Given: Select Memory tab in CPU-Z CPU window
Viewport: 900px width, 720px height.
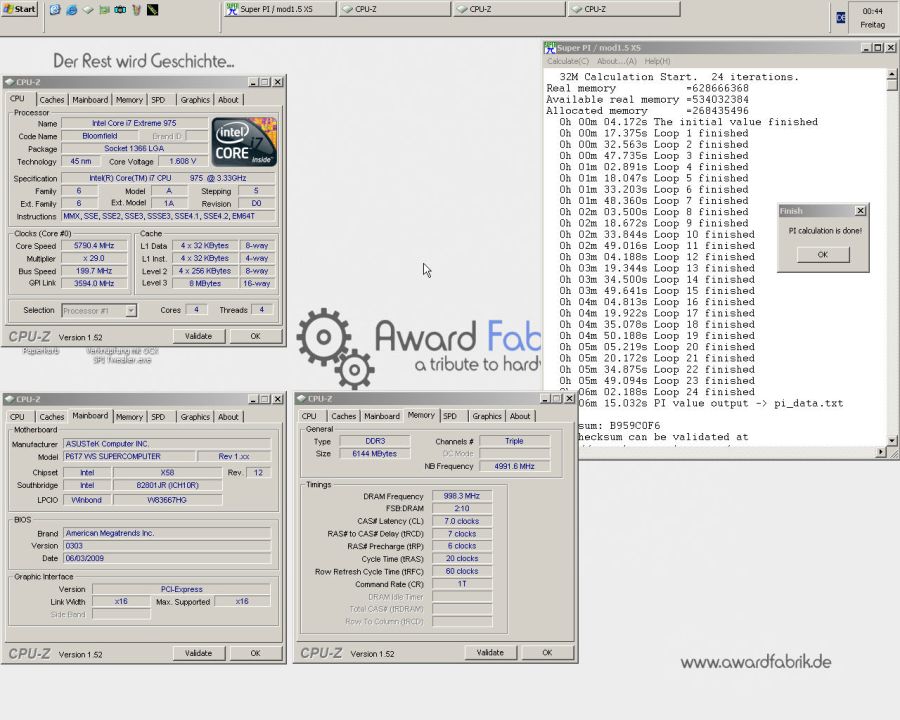Looking at the screenshot, I should tap(129, 100).
